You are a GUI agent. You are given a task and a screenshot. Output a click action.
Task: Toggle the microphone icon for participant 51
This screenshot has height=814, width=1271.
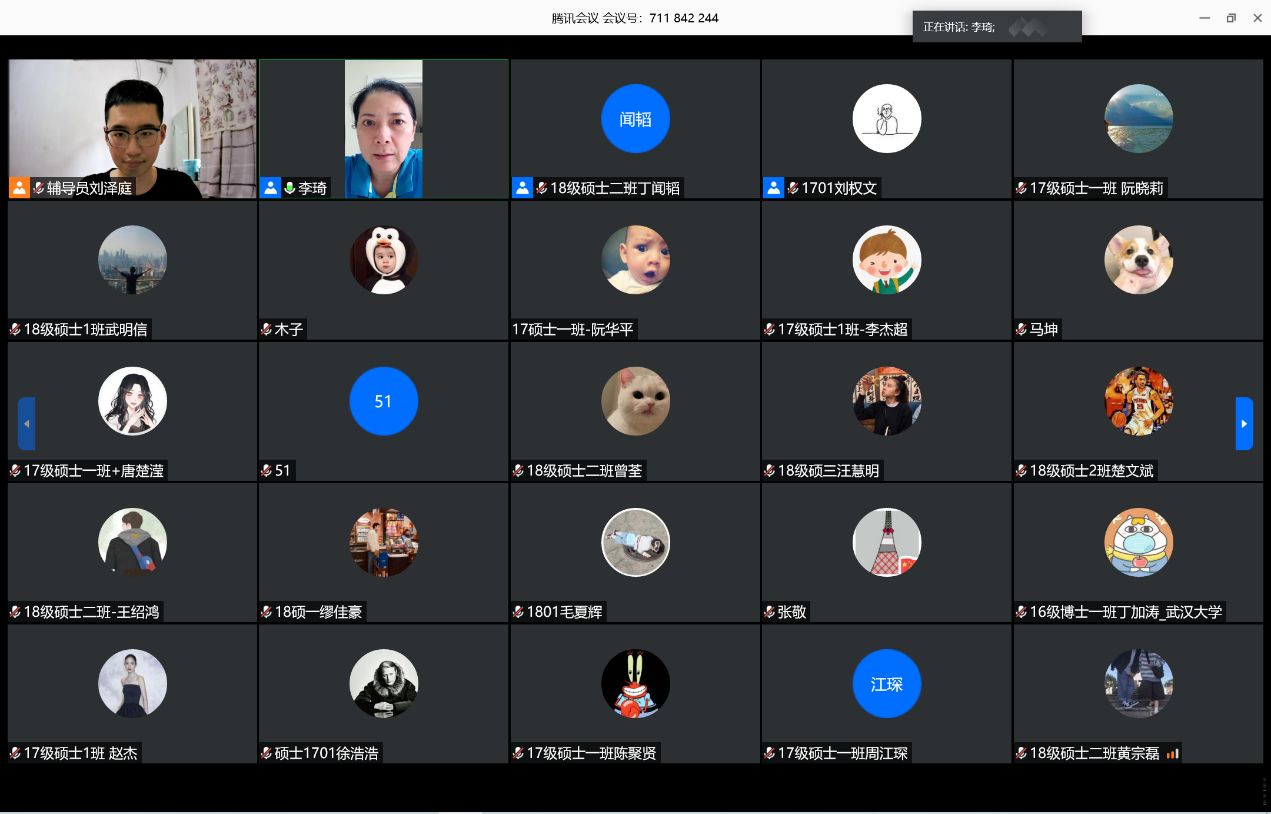pyautogui.click(x=267, y=471)
